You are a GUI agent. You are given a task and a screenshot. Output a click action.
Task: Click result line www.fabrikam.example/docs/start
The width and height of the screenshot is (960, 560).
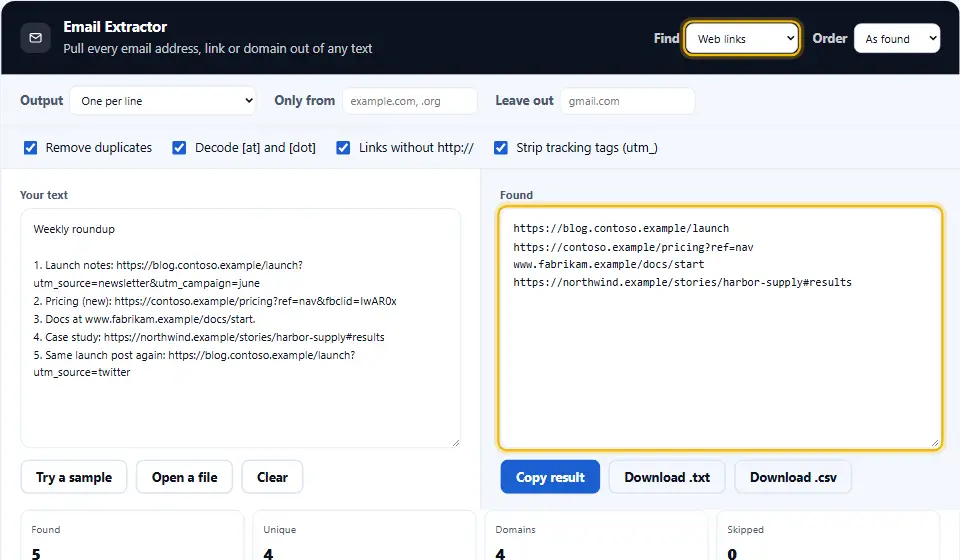pos(609,264)
